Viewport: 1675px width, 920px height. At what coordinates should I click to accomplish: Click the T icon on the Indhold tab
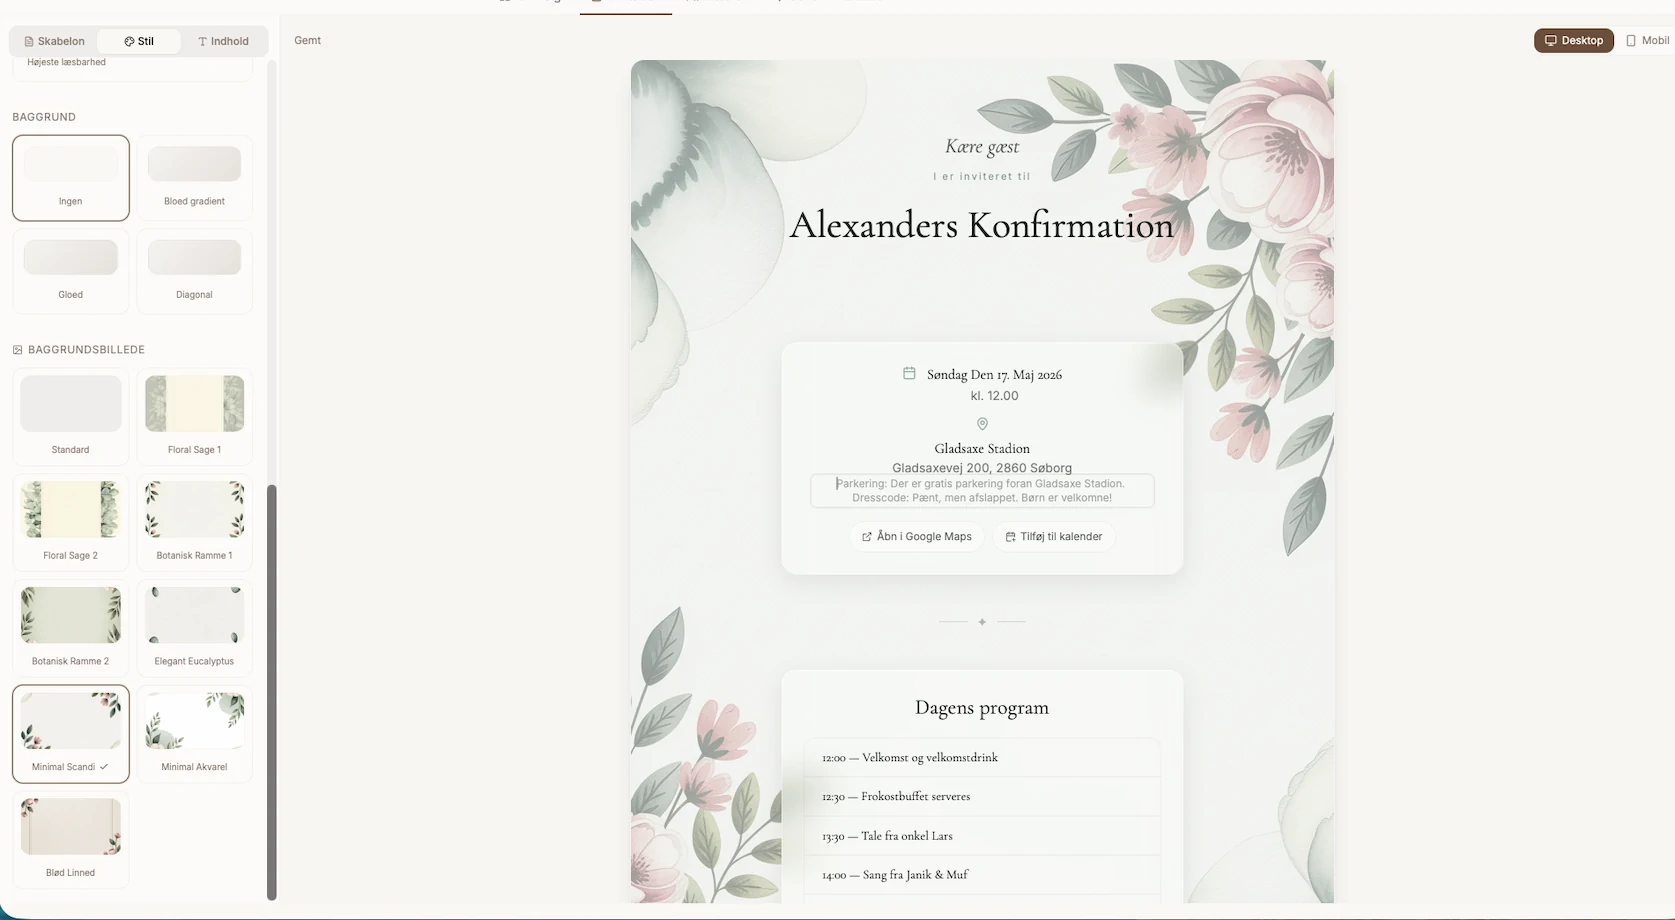click(203, 41)
